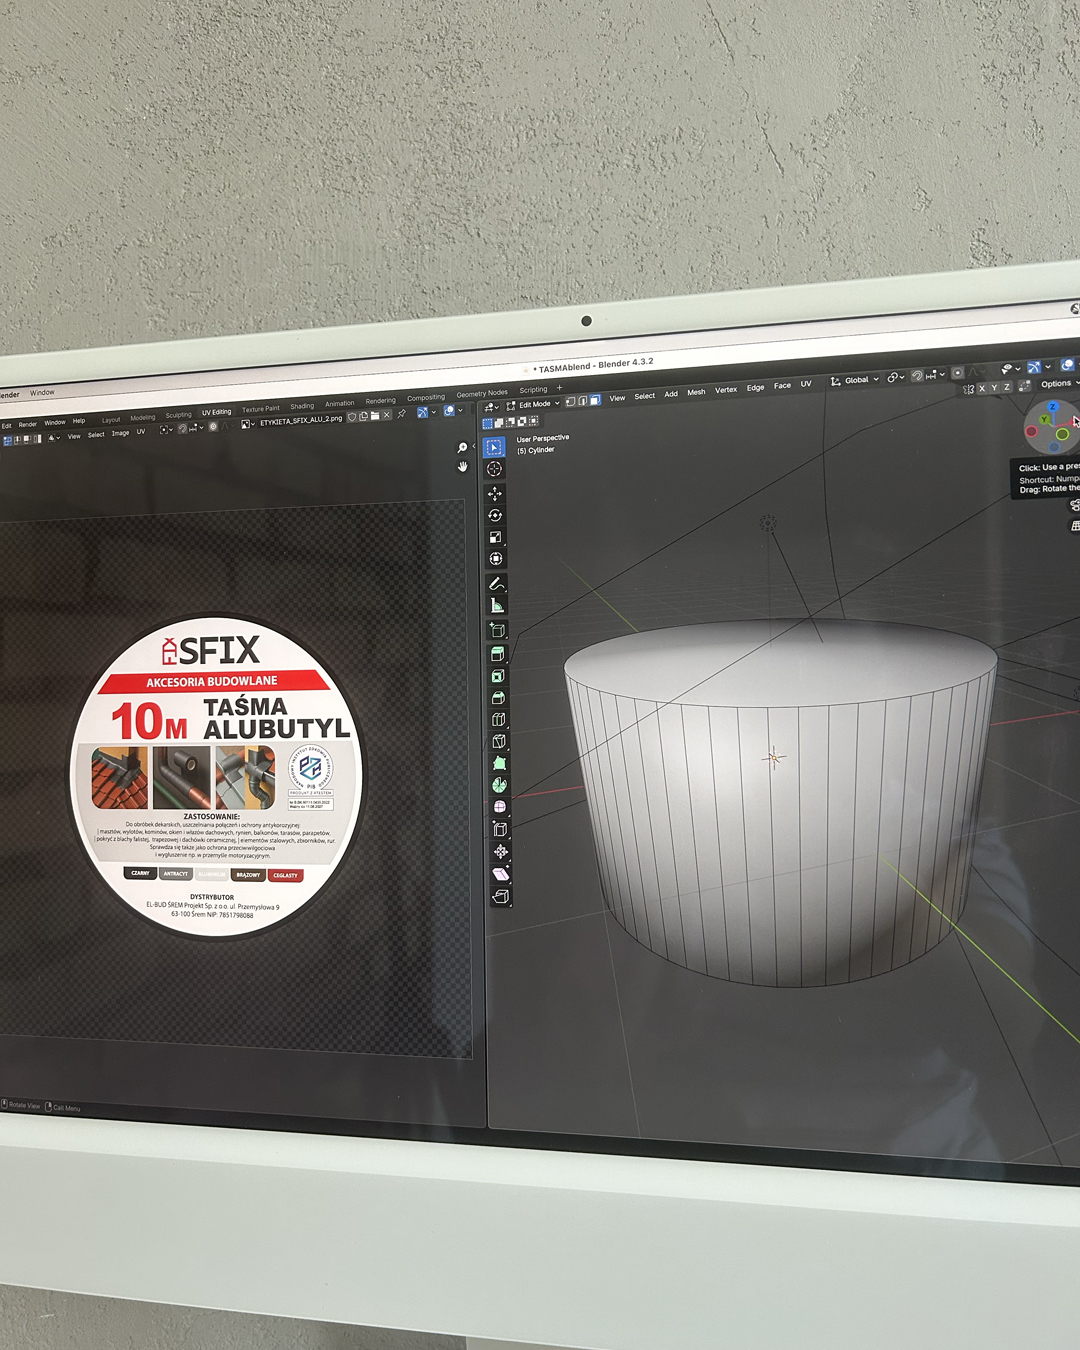Enable proportional editing in 3D viewport header
This screenshot has height=1350, width=1080.
coord(957,373)
